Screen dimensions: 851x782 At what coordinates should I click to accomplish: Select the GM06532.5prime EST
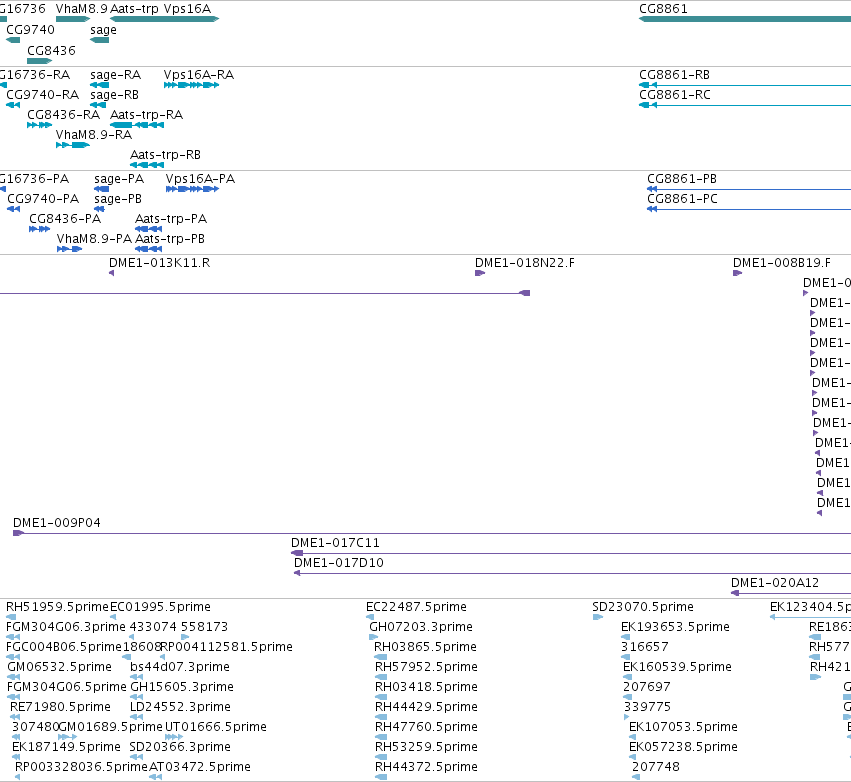(14, 678)
